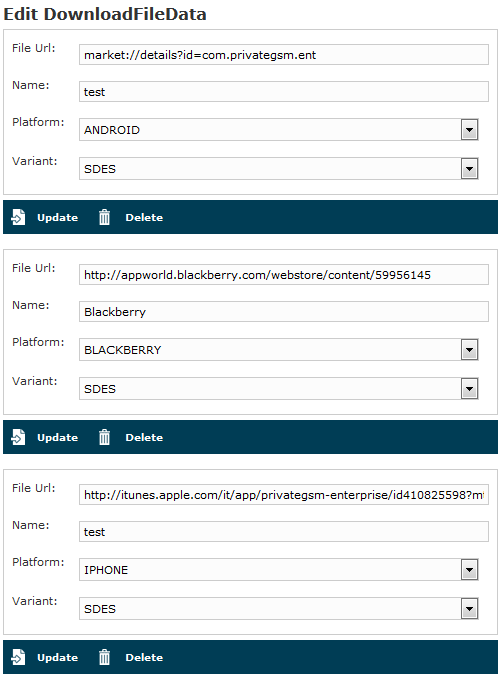Viewport: 501px width, 677px height.
Task: Click the Update icon in the ANDROID entry bar
Action: 18,217
